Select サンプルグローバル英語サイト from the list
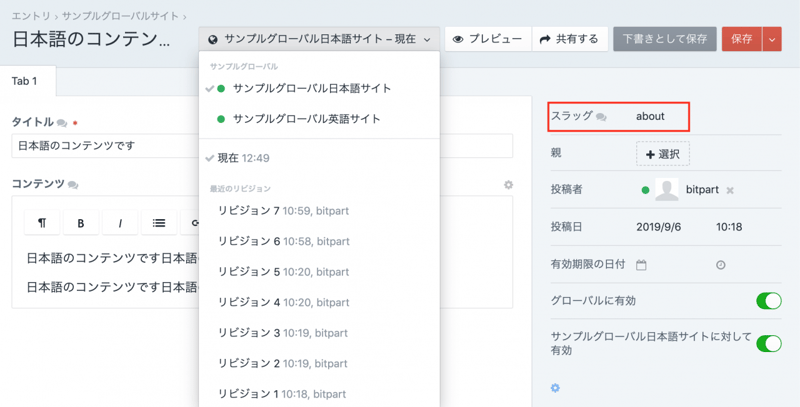800x407 pixels. (306, 119)
